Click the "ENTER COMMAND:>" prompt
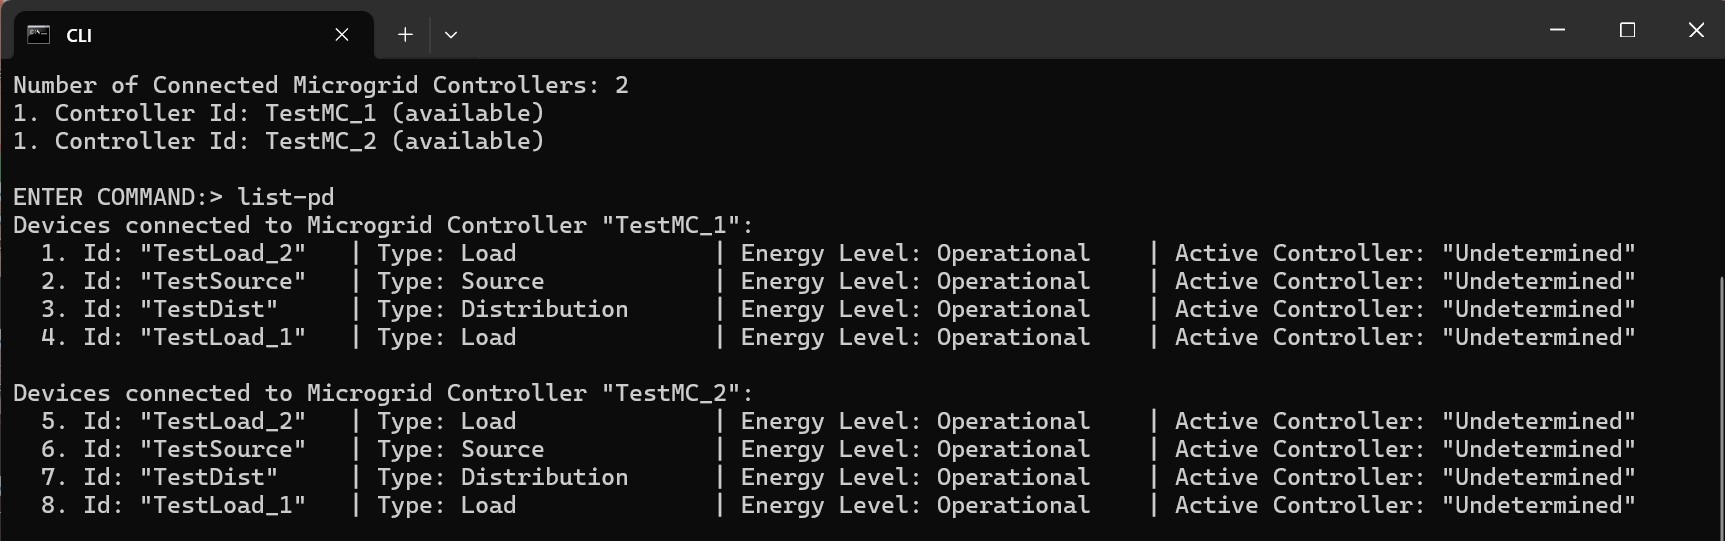The height and width of the screenshot is (541, 1725). (117, 197)
